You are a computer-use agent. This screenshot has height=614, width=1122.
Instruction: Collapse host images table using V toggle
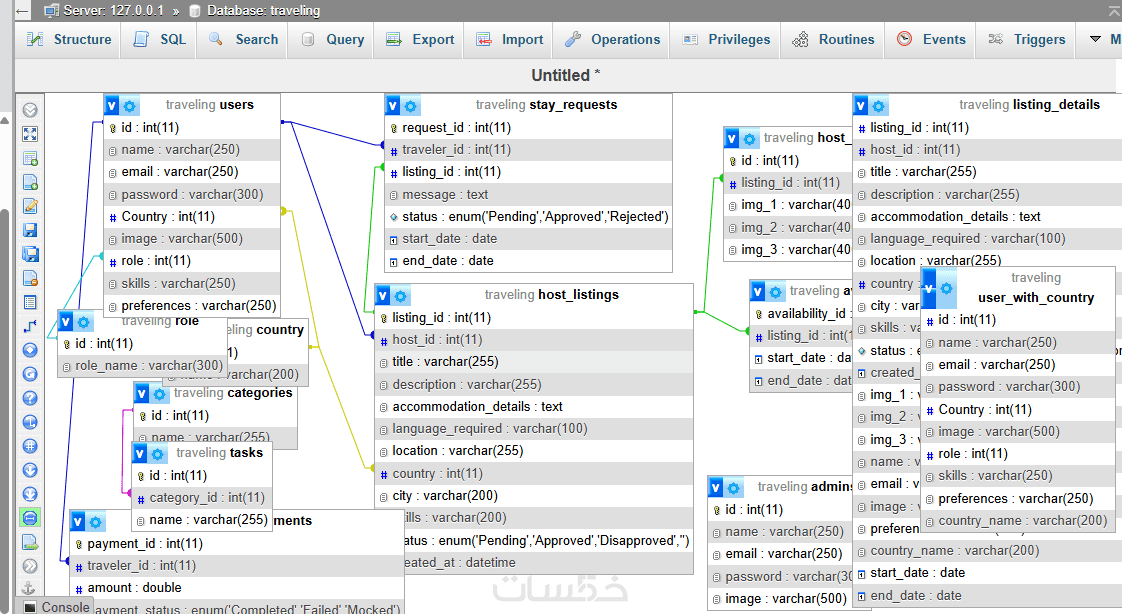point(732,138)
